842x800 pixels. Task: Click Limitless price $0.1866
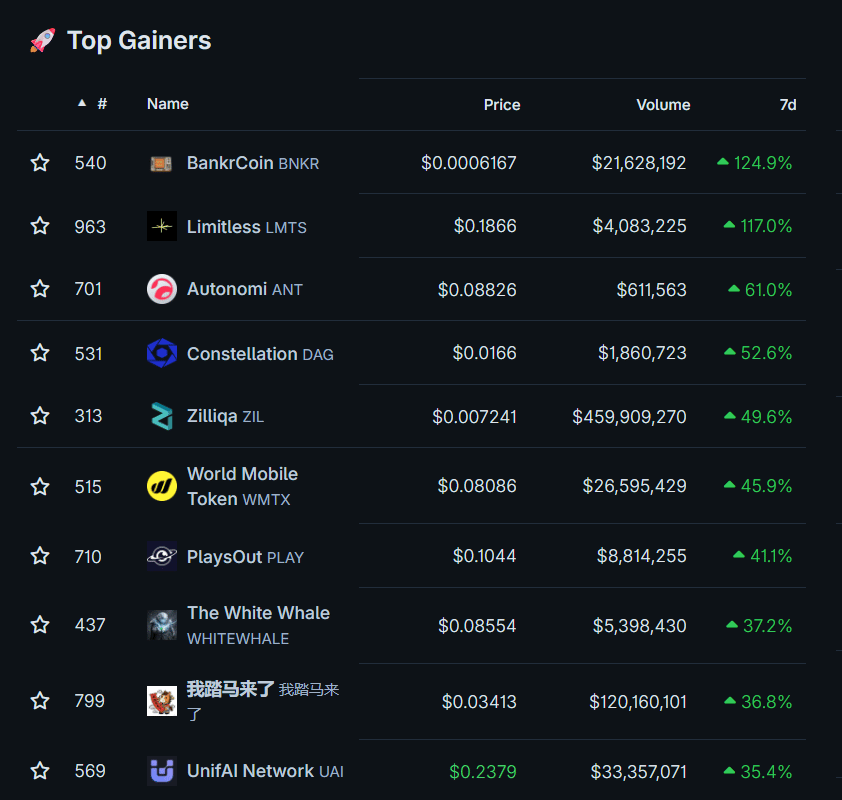click(x=485, y=226)
